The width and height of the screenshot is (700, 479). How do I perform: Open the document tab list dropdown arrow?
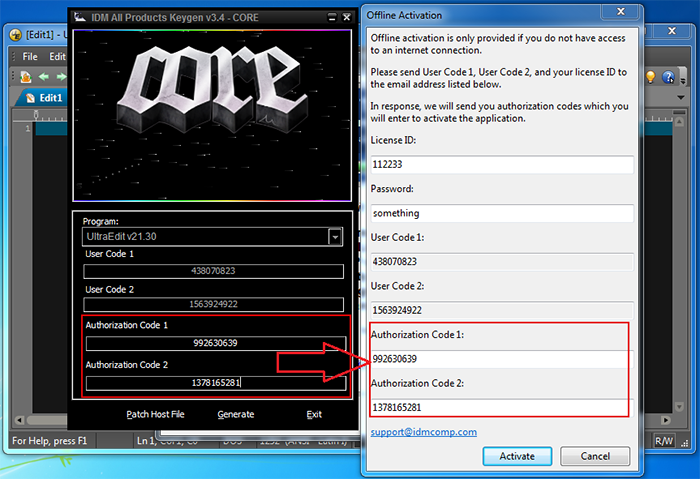pos(680,97)
